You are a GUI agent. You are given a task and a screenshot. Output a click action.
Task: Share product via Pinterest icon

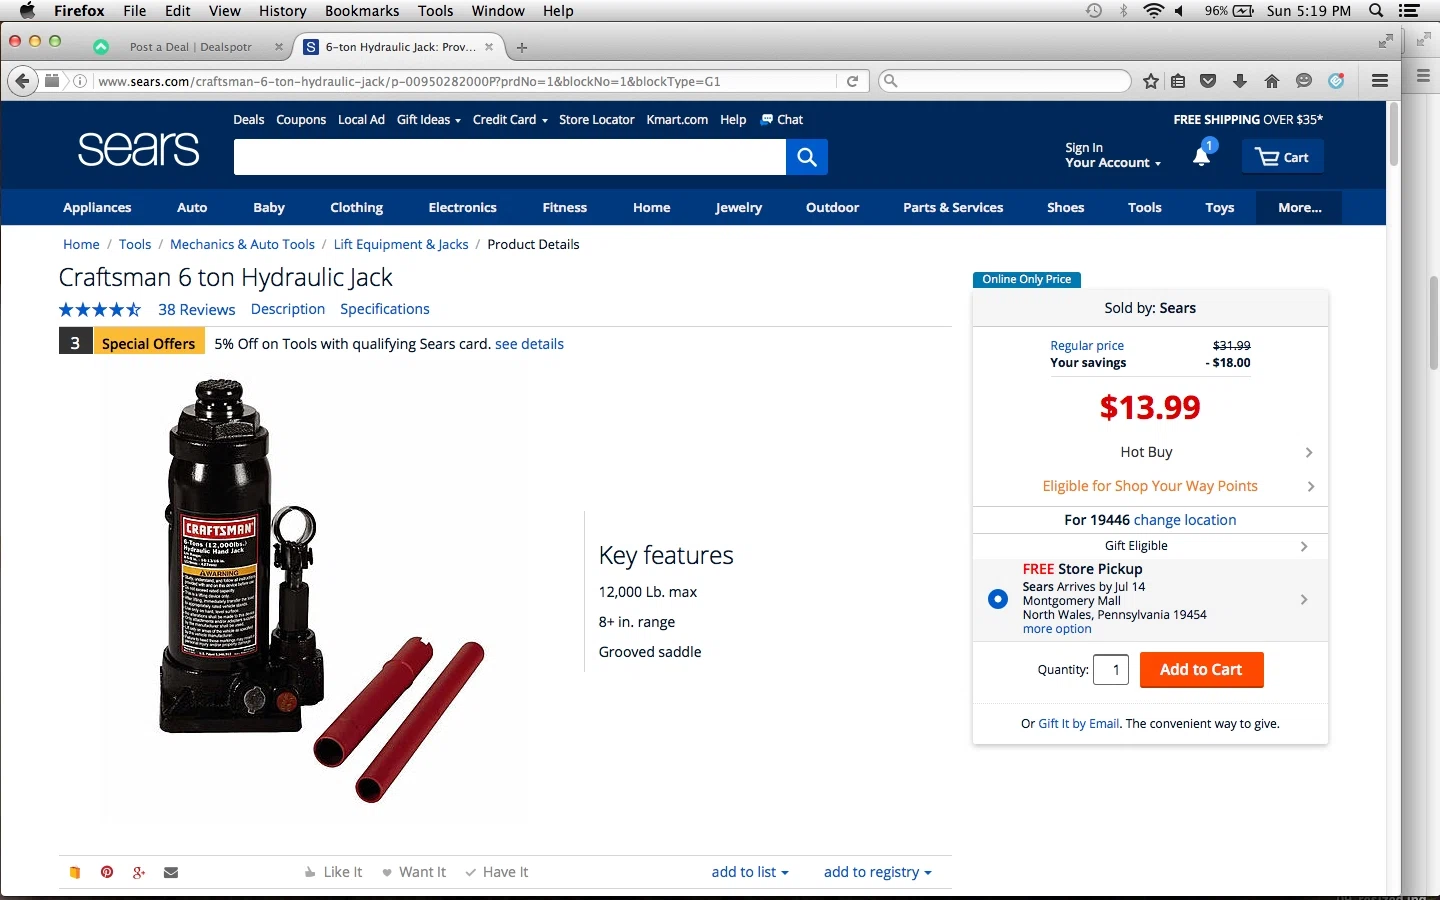click(107, 872)
